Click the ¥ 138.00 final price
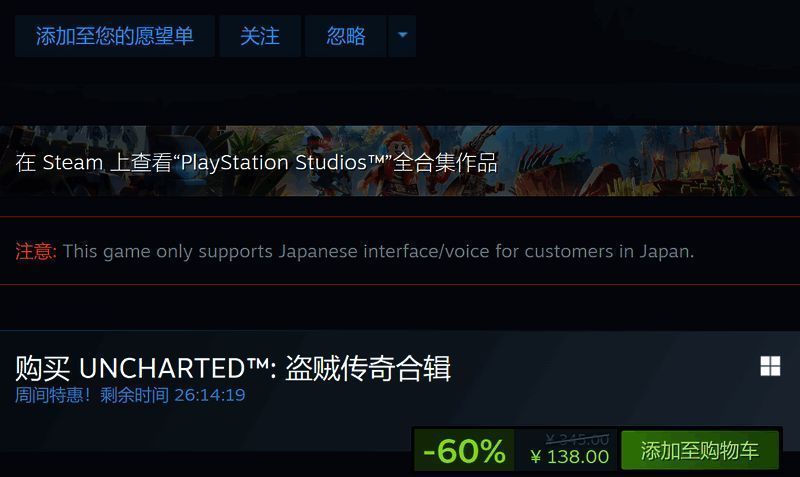Image resolution: width=800 pixels, height=477 pixels. coord(569,457)
